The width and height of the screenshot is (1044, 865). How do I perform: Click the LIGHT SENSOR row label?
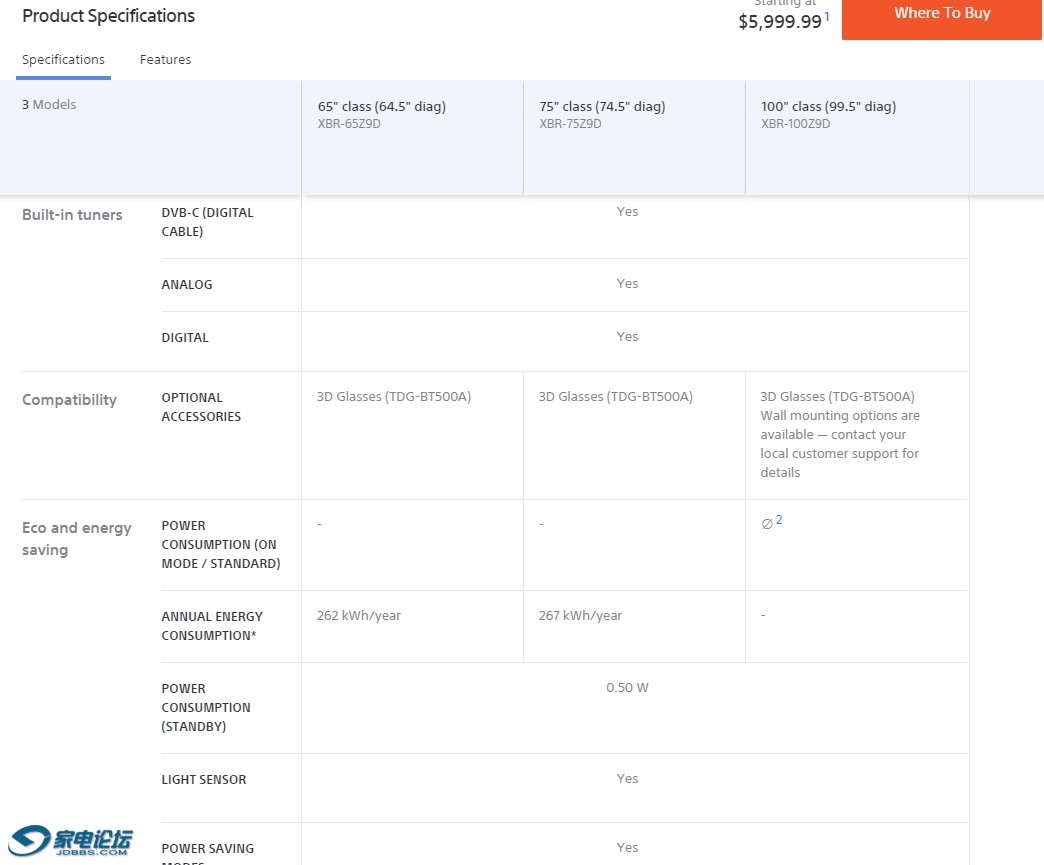(204, 780)
